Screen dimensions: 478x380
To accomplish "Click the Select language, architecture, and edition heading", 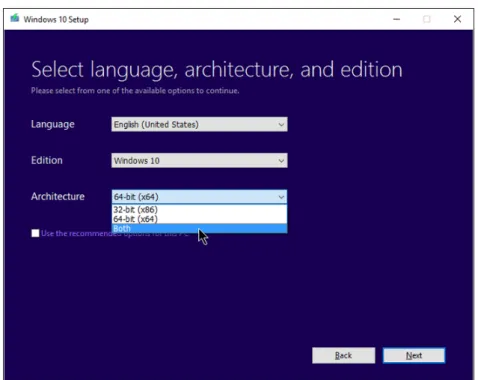I will pyautogui.click(x=217, y=69).
